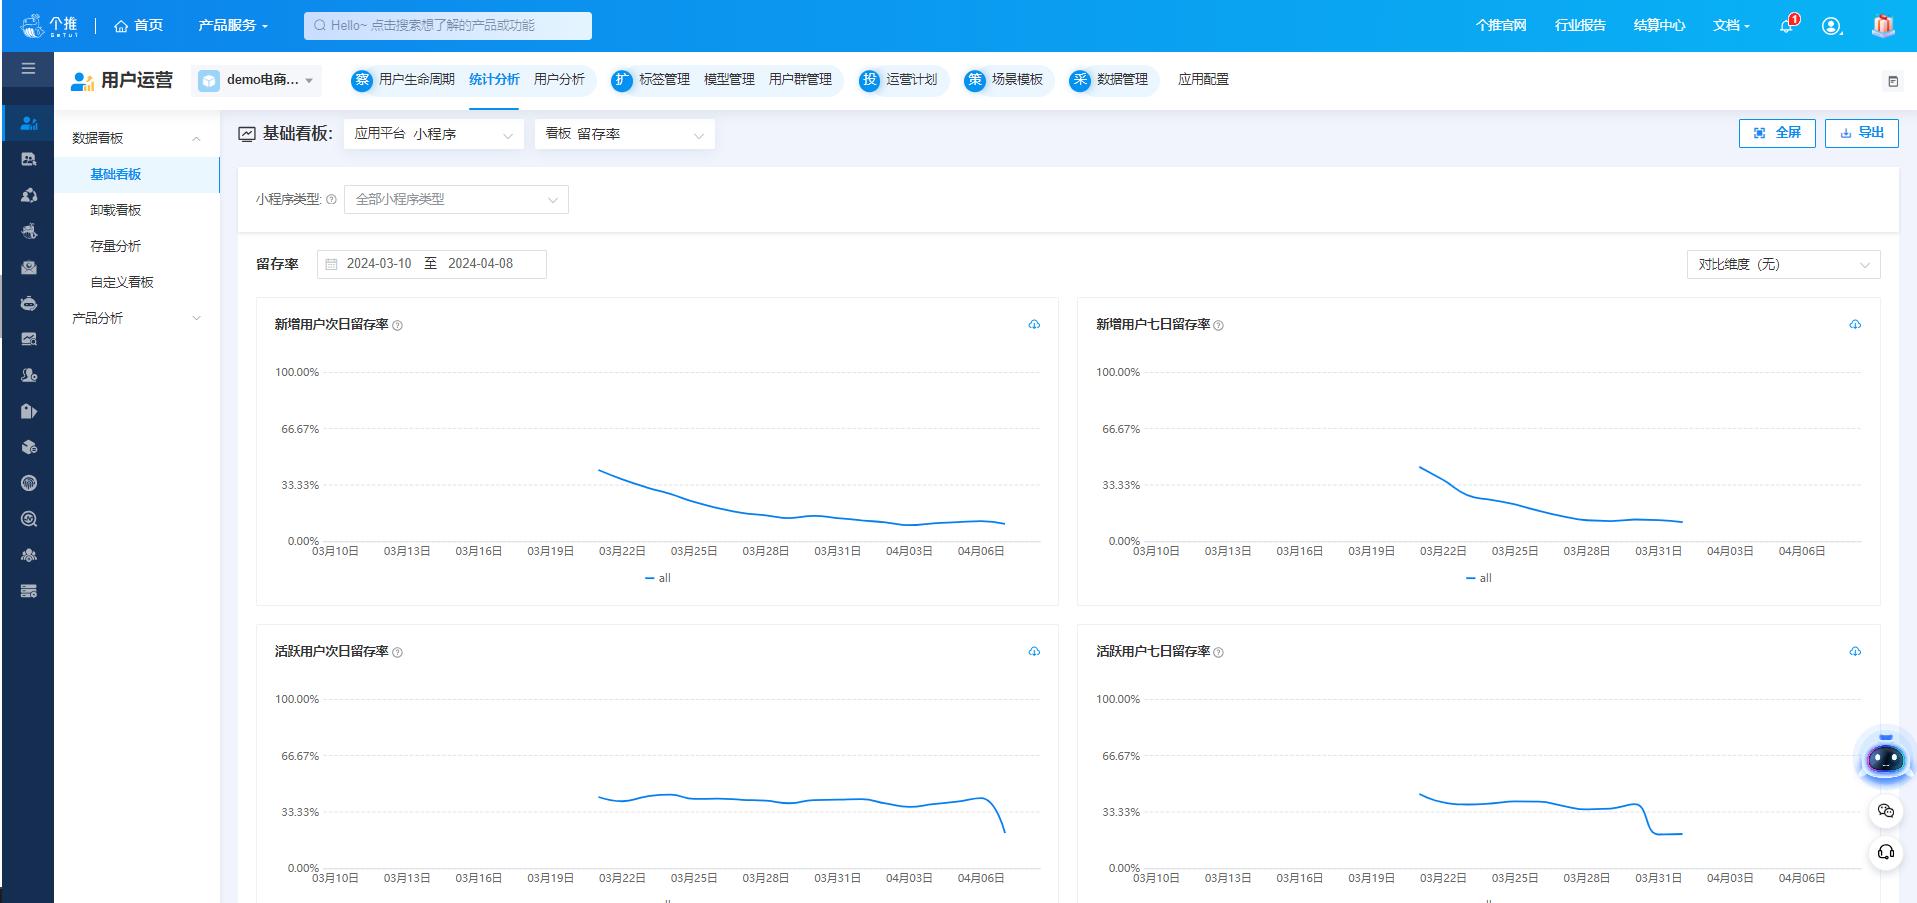Open the three-person group icon in left sidebar
1917x903 pixels.
[x=29, y=555]
